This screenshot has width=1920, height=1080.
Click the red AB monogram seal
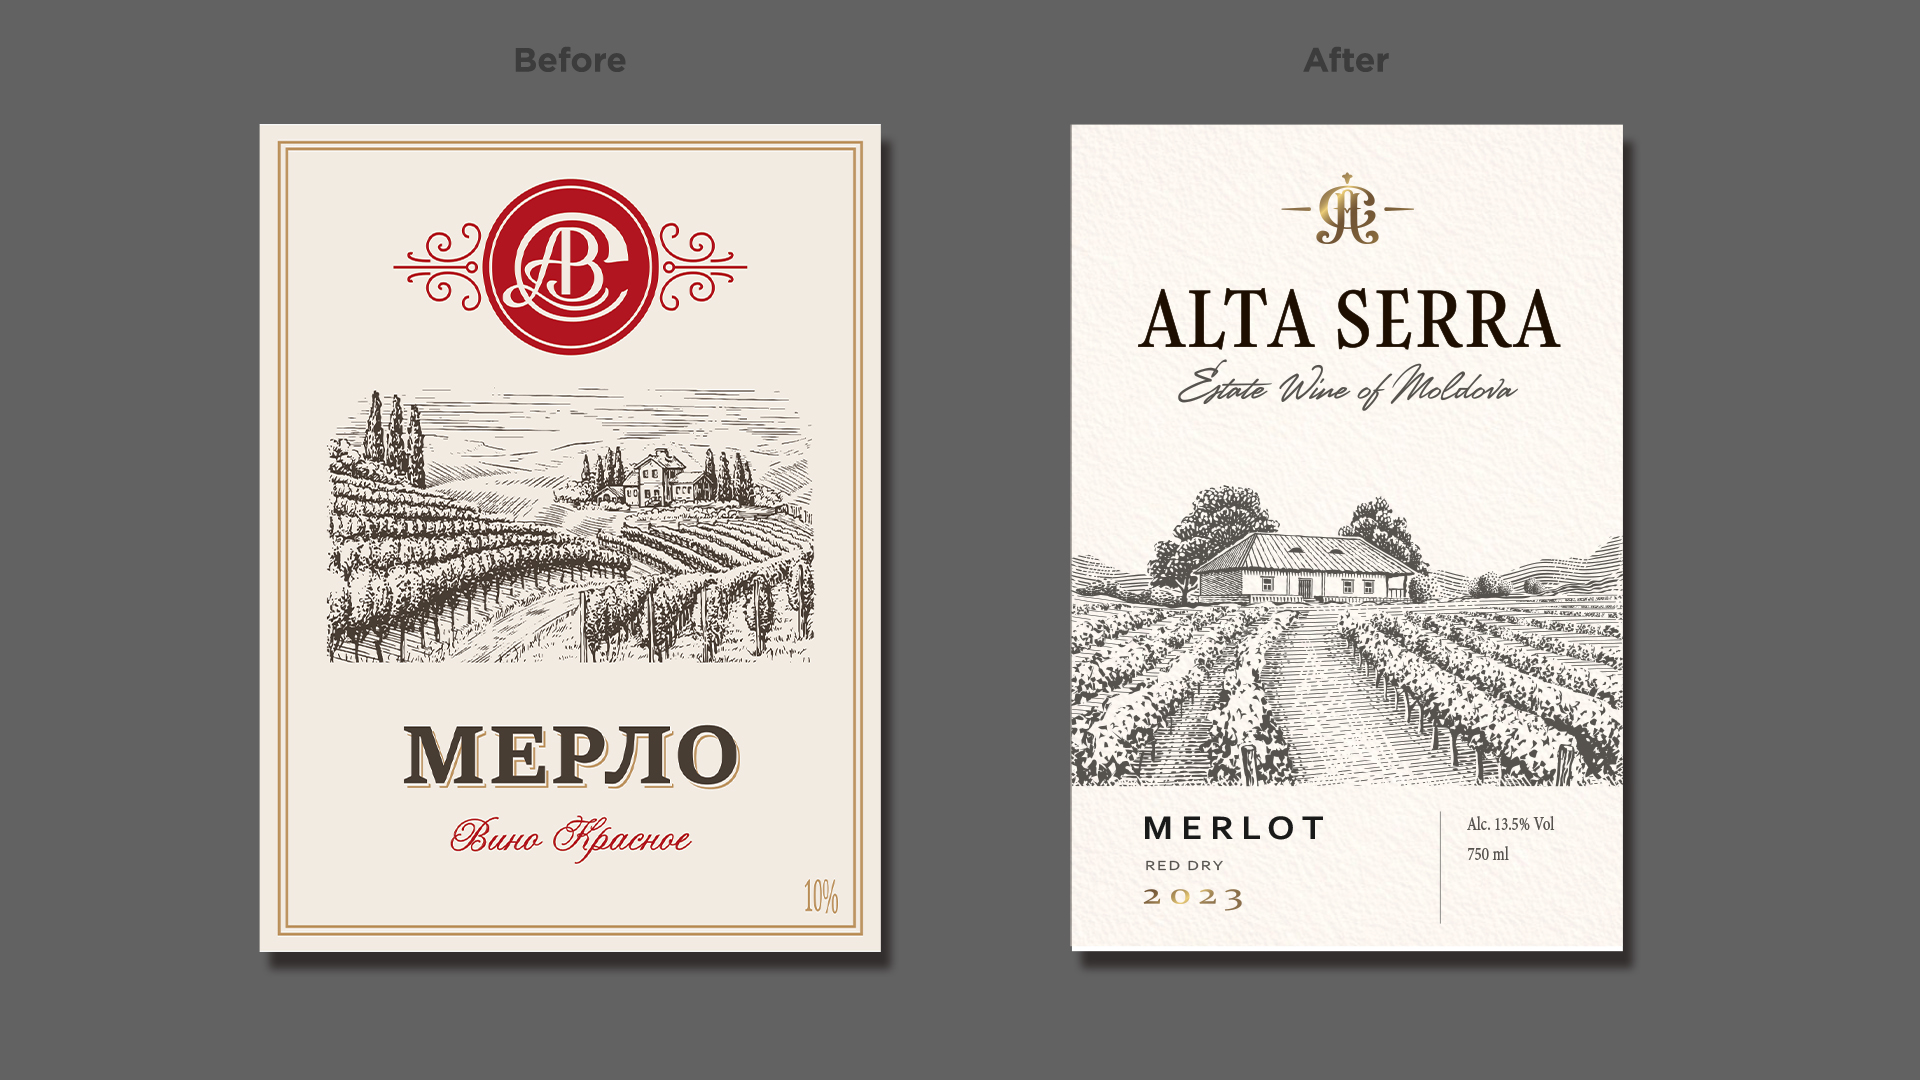click(570, 267)
